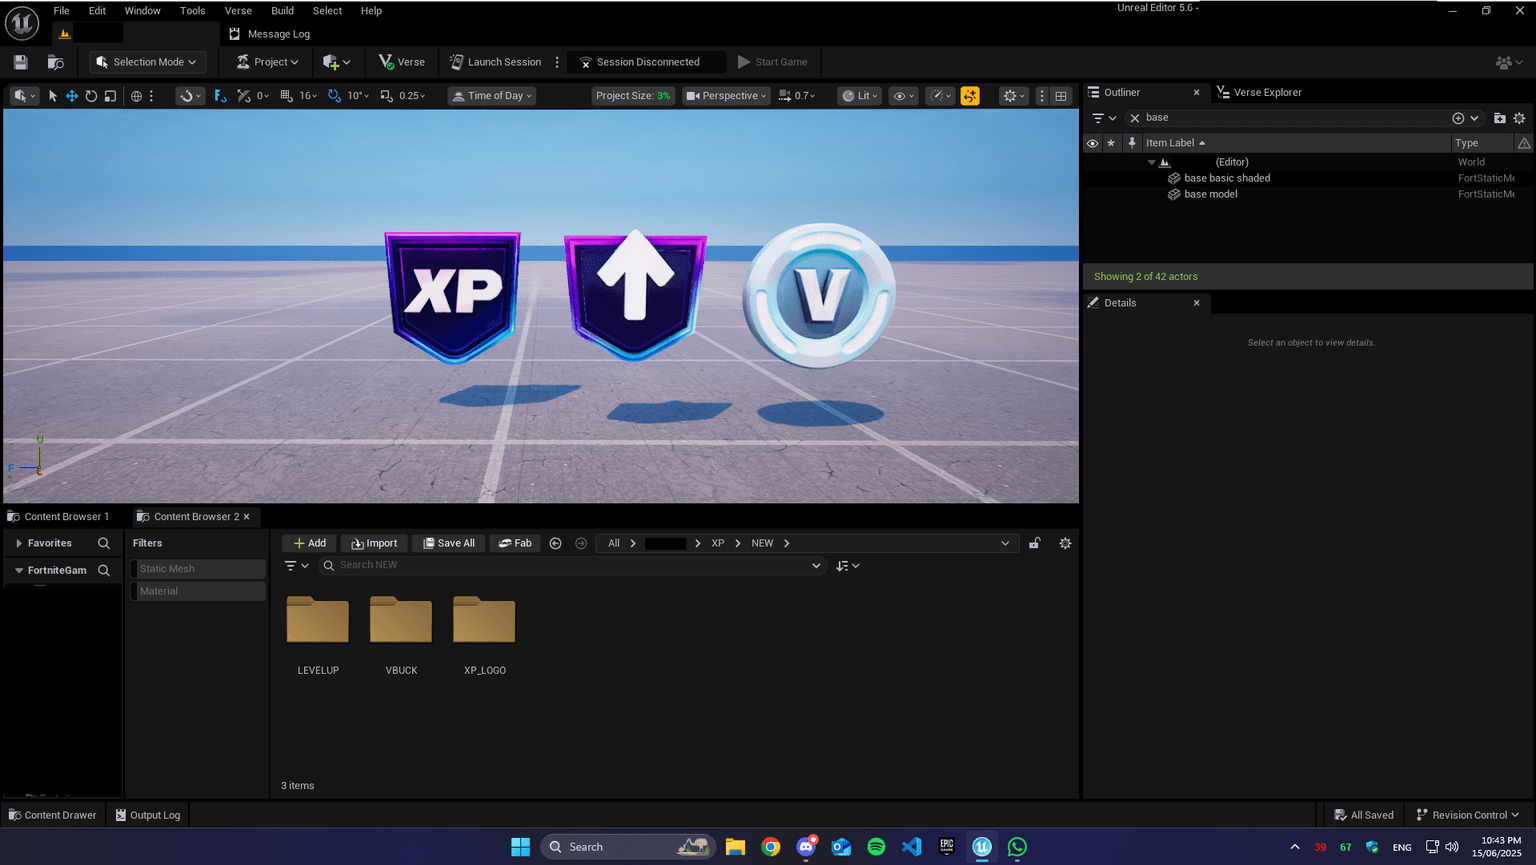This screenshot has height=865, width=1536.
Task: Open the Verse button in toolbar
Action: [x=402, y=62]
